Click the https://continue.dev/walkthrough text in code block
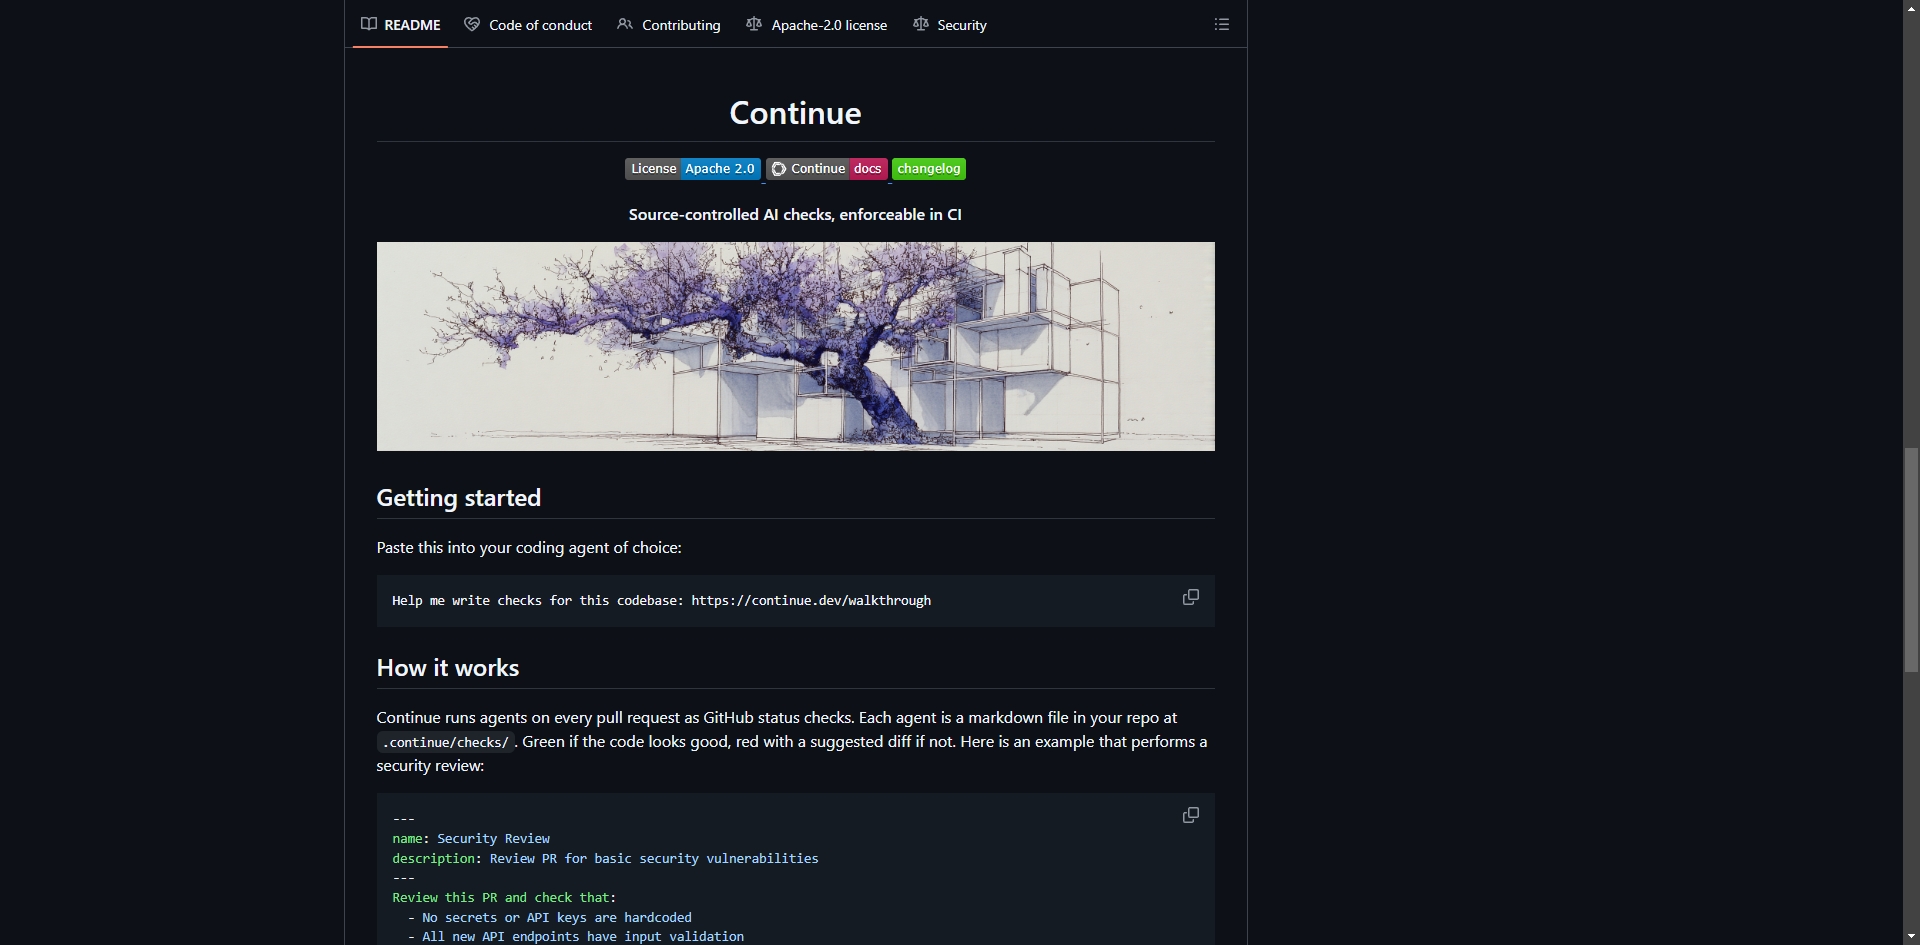The image size is (1920, 945). [811, 601]
